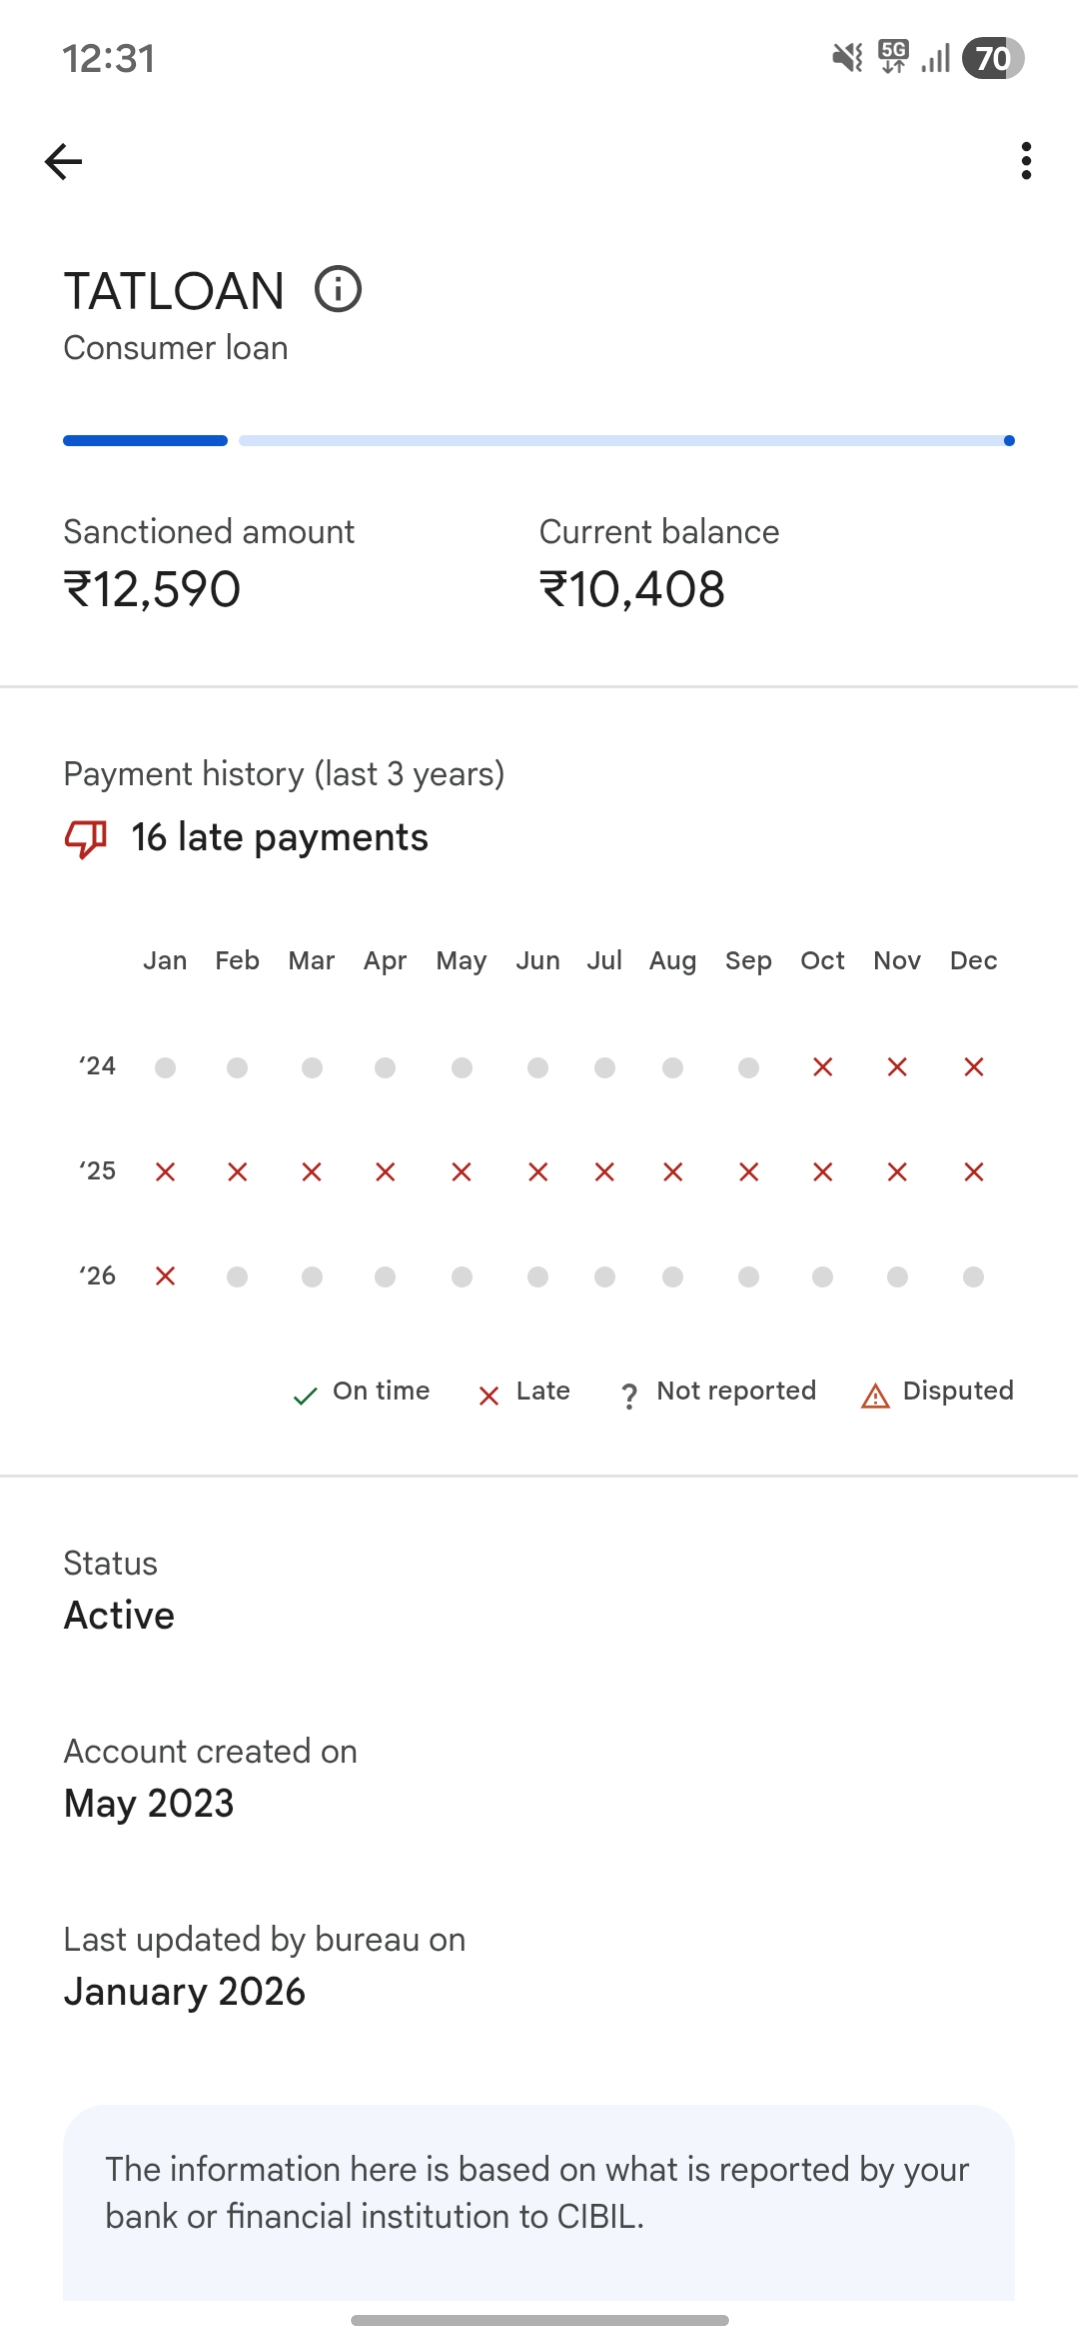Image resolution: width=1080 pixels, height=2340 pixels.
Task: Tap the Current balance amount ₹10,408
Action: pyautogui.click(x=632, y=589)
